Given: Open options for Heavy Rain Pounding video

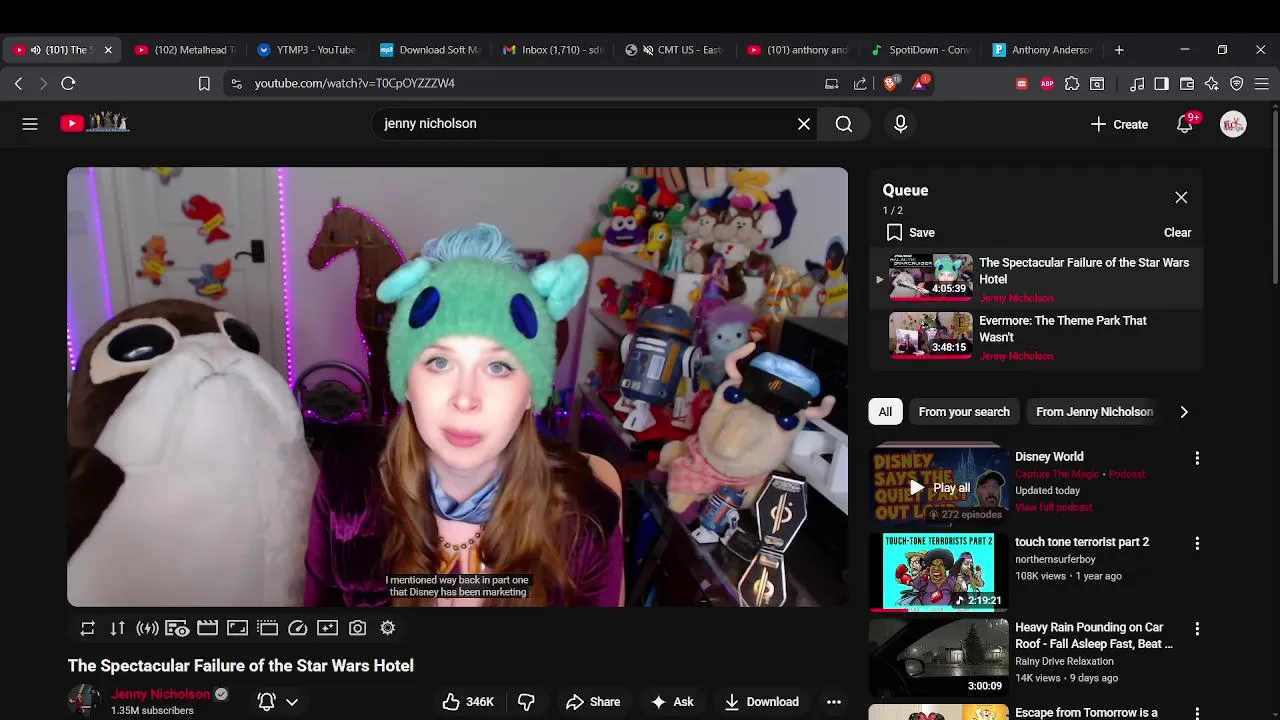Looking at the screenshot, I should click(1197, 629).
